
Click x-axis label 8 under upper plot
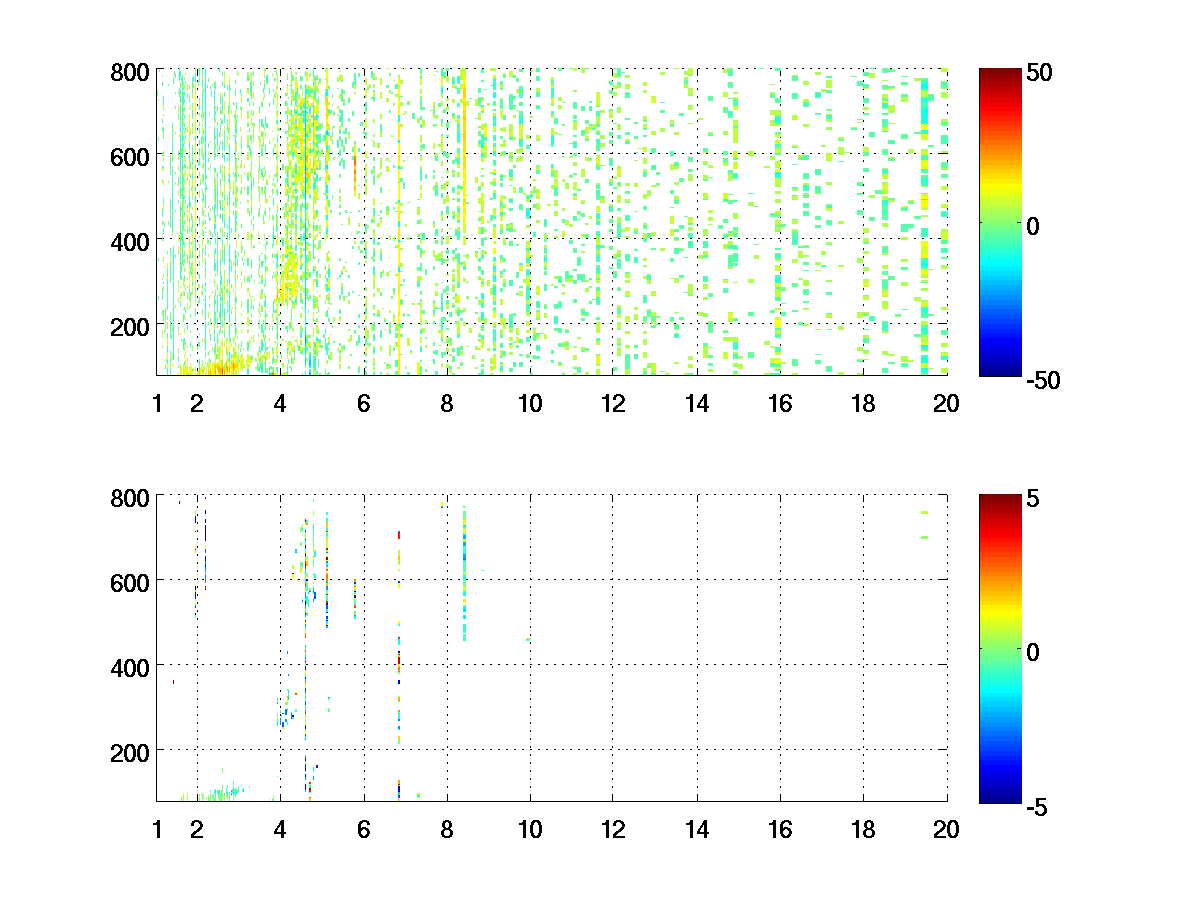tap(447, 404)
